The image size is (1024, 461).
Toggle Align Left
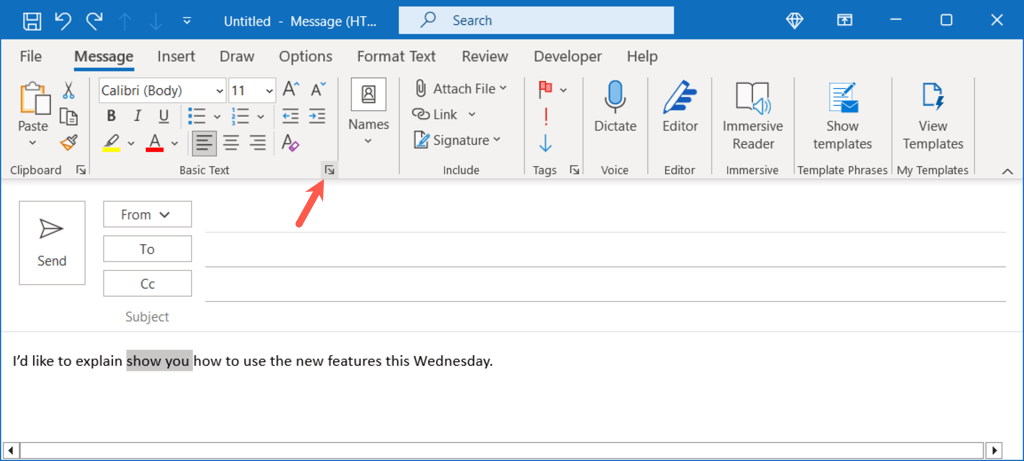(204, 142)
